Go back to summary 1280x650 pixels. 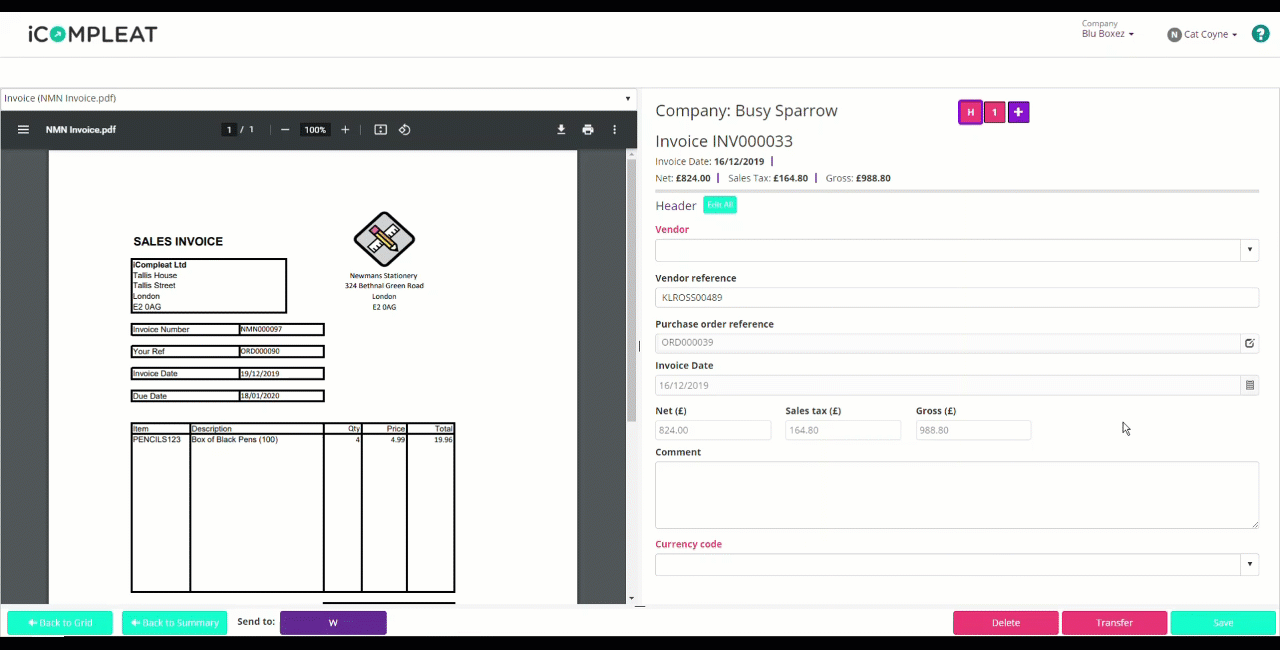pos(175,623)
